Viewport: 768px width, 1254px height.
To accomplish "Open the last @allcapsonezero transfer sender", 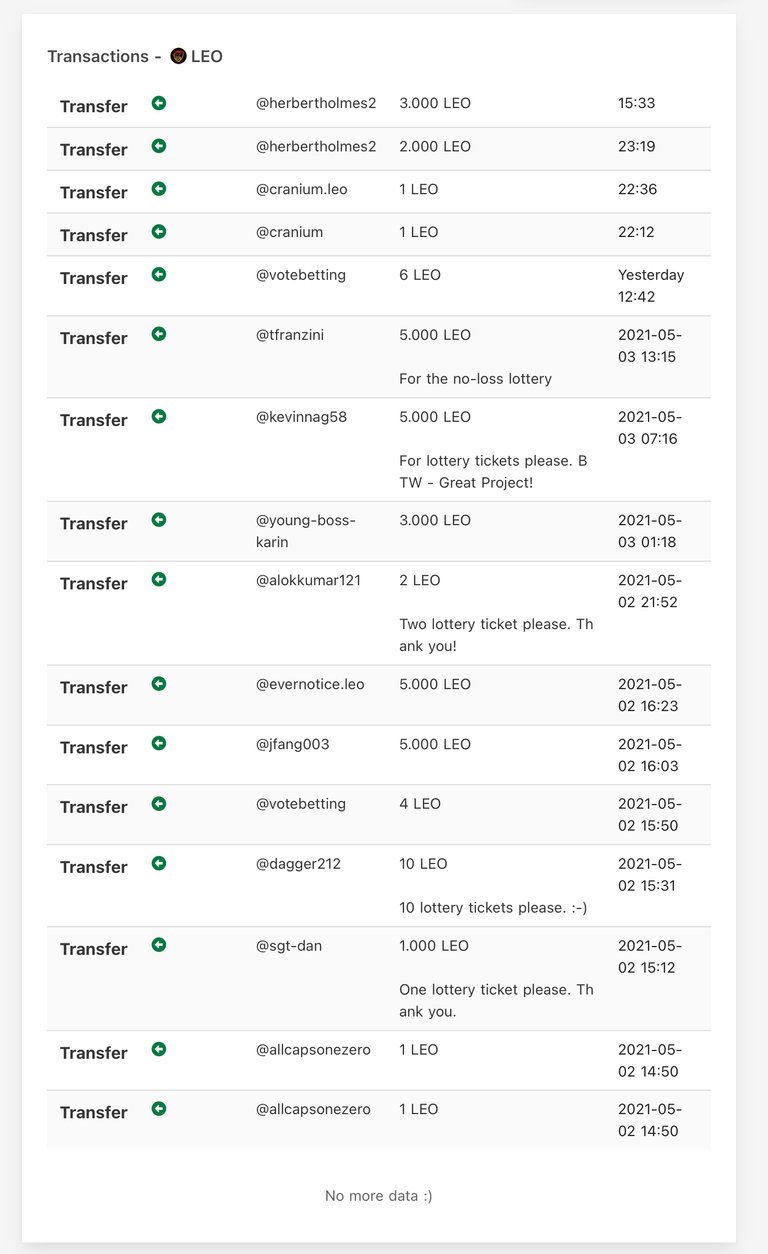I will pos(313,1109).
